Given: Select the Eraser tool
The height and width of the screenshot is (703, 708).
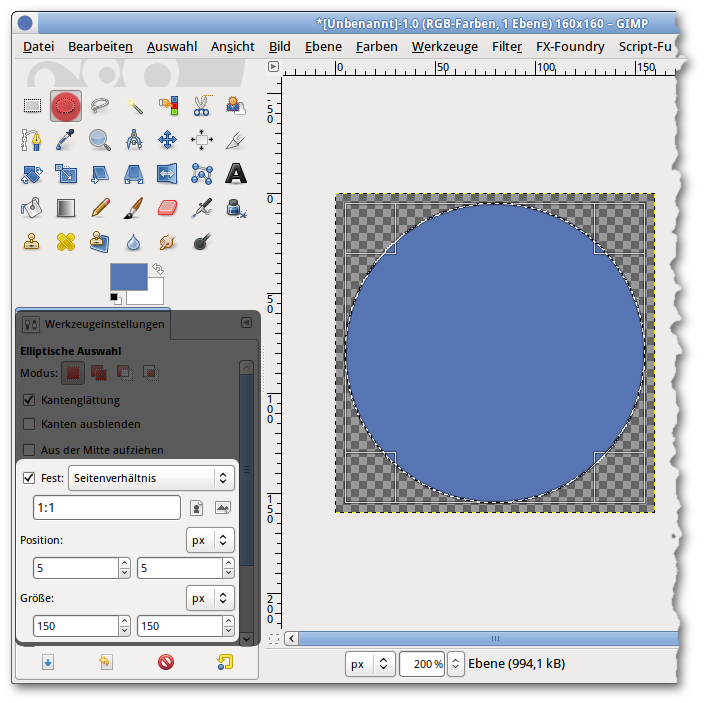Looking at the screenshot, I should [x=168, y=208].
